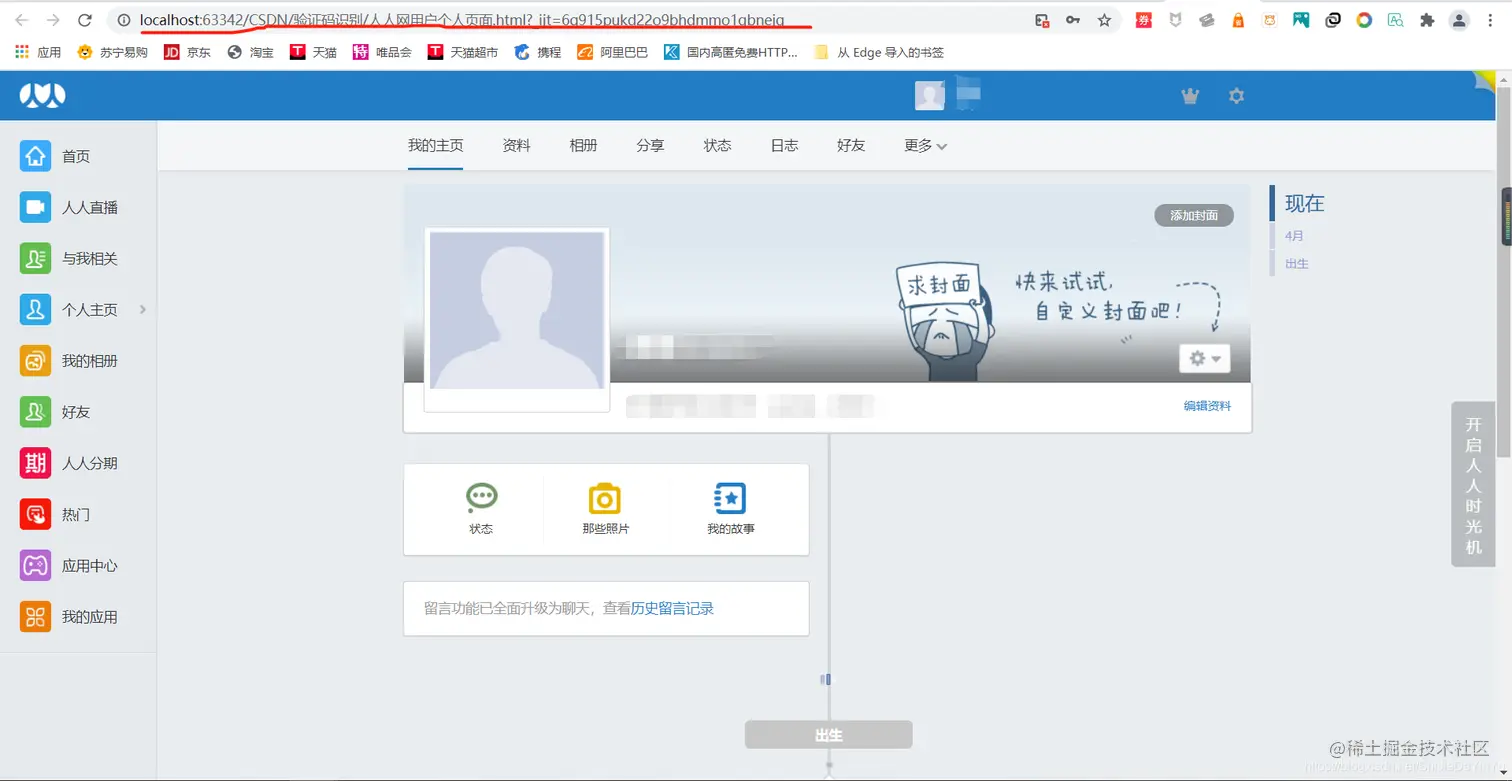Open 我的相册 in the sidebar

(x=33, y=360)
